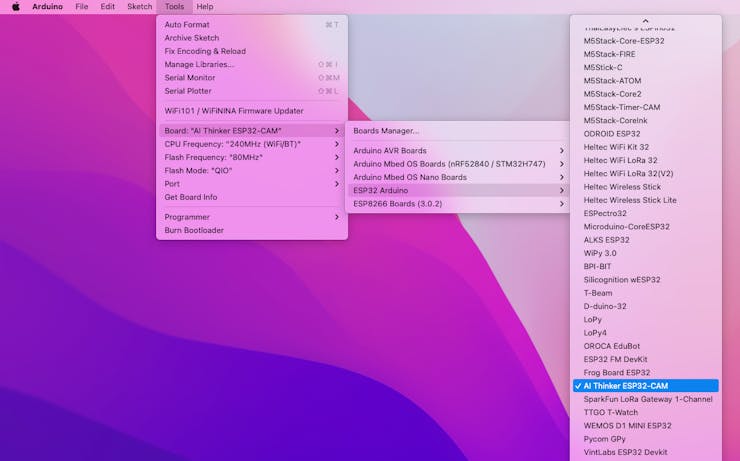The image size is (740, 461).
Task: Open the File menu
Action: pyautogui.click(x=82, y=7)
